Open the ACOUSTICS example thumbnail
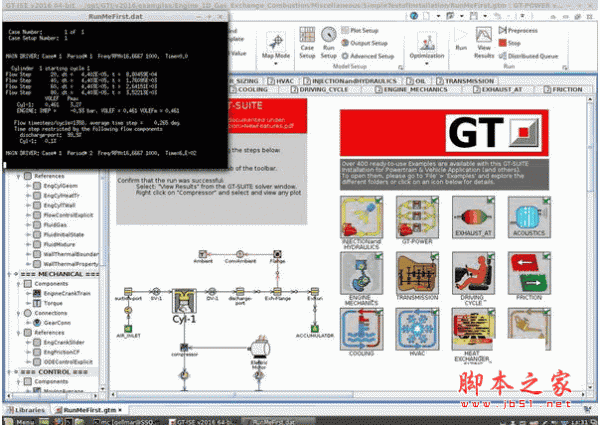Screen dimensions: 600x425 tap(529, 217)
